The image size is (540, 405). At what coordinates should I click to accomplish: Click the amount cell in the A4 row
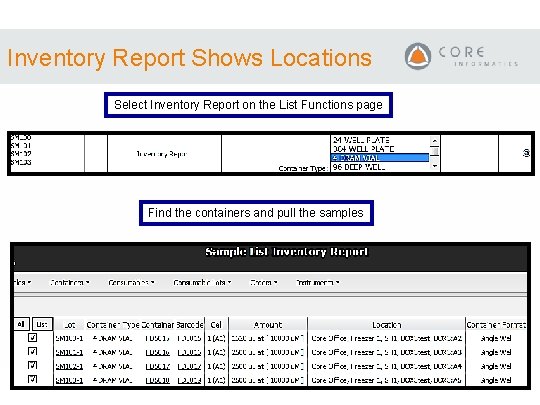[x=267, y=366]
